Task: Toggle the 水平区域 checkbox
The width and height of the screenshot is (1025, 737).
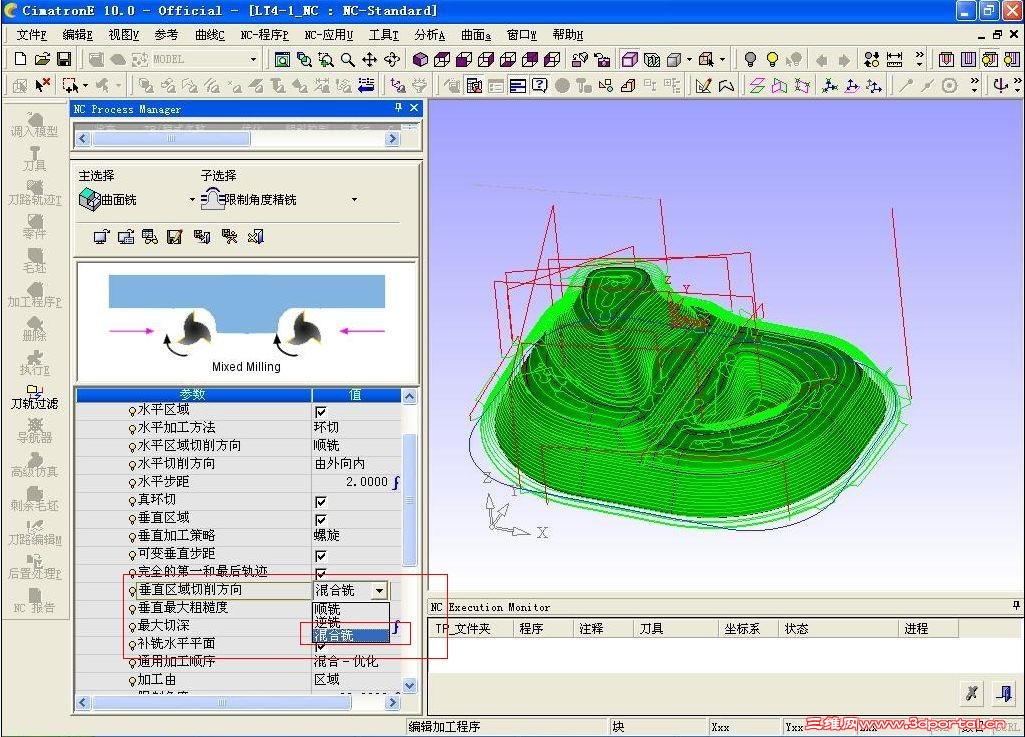Action: (320, 411)
